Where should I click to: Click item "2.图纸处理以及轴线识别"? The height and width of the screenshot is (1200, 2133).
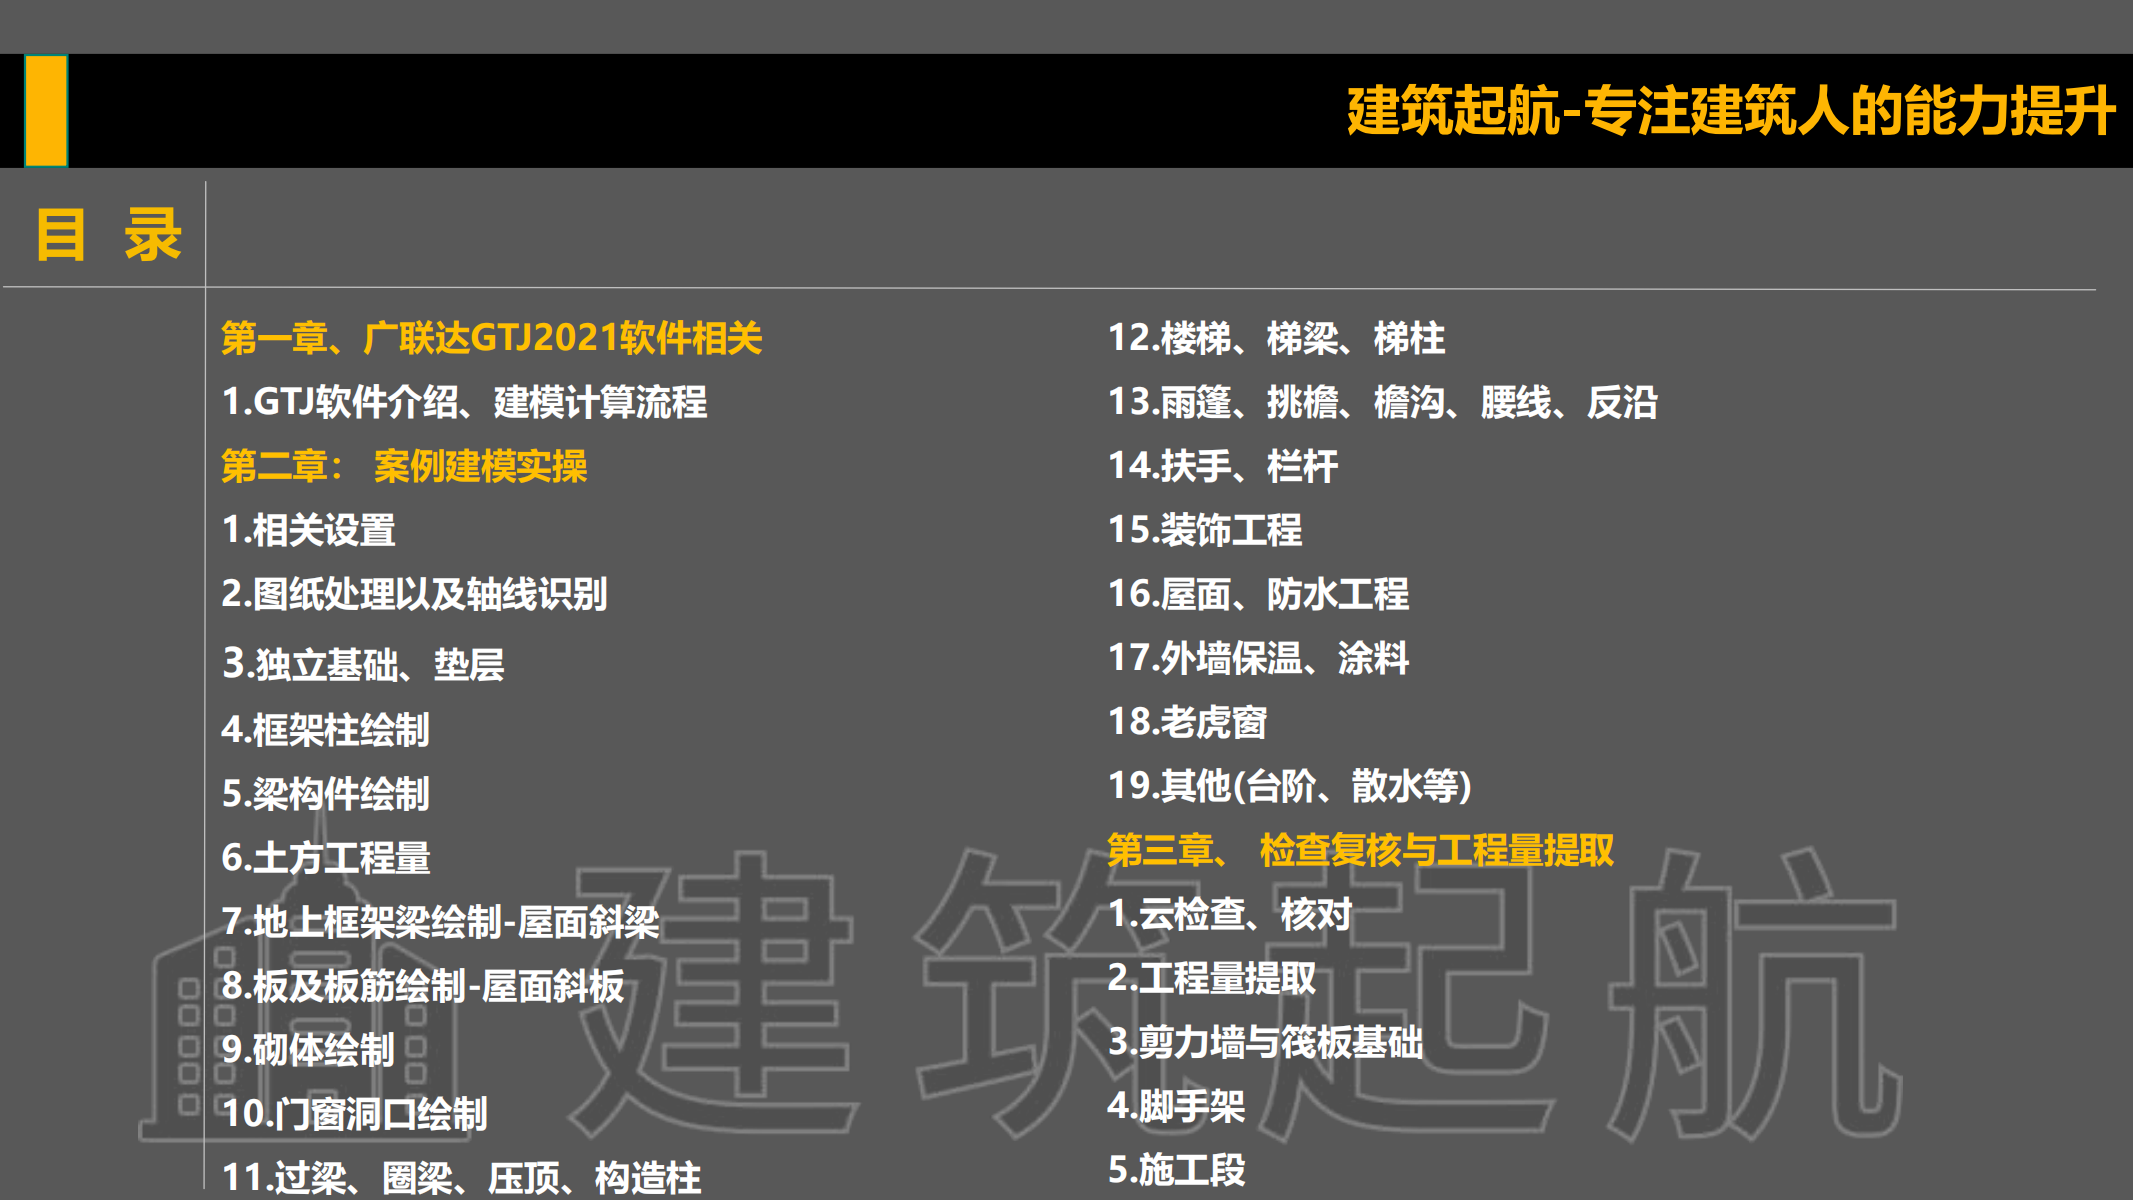[x=414, y=594]
